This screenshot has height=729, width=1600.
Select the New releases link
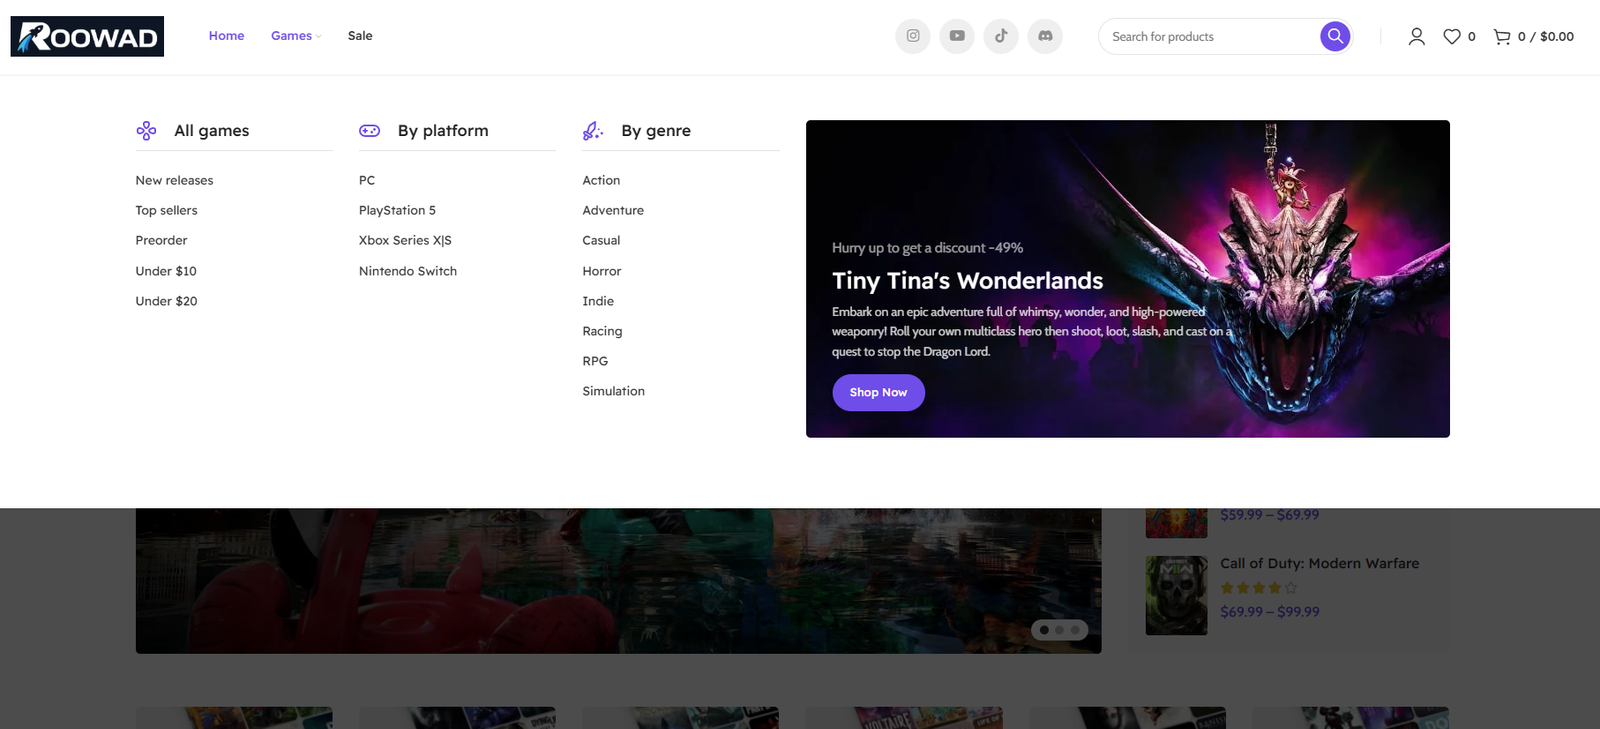click(174, 180)
